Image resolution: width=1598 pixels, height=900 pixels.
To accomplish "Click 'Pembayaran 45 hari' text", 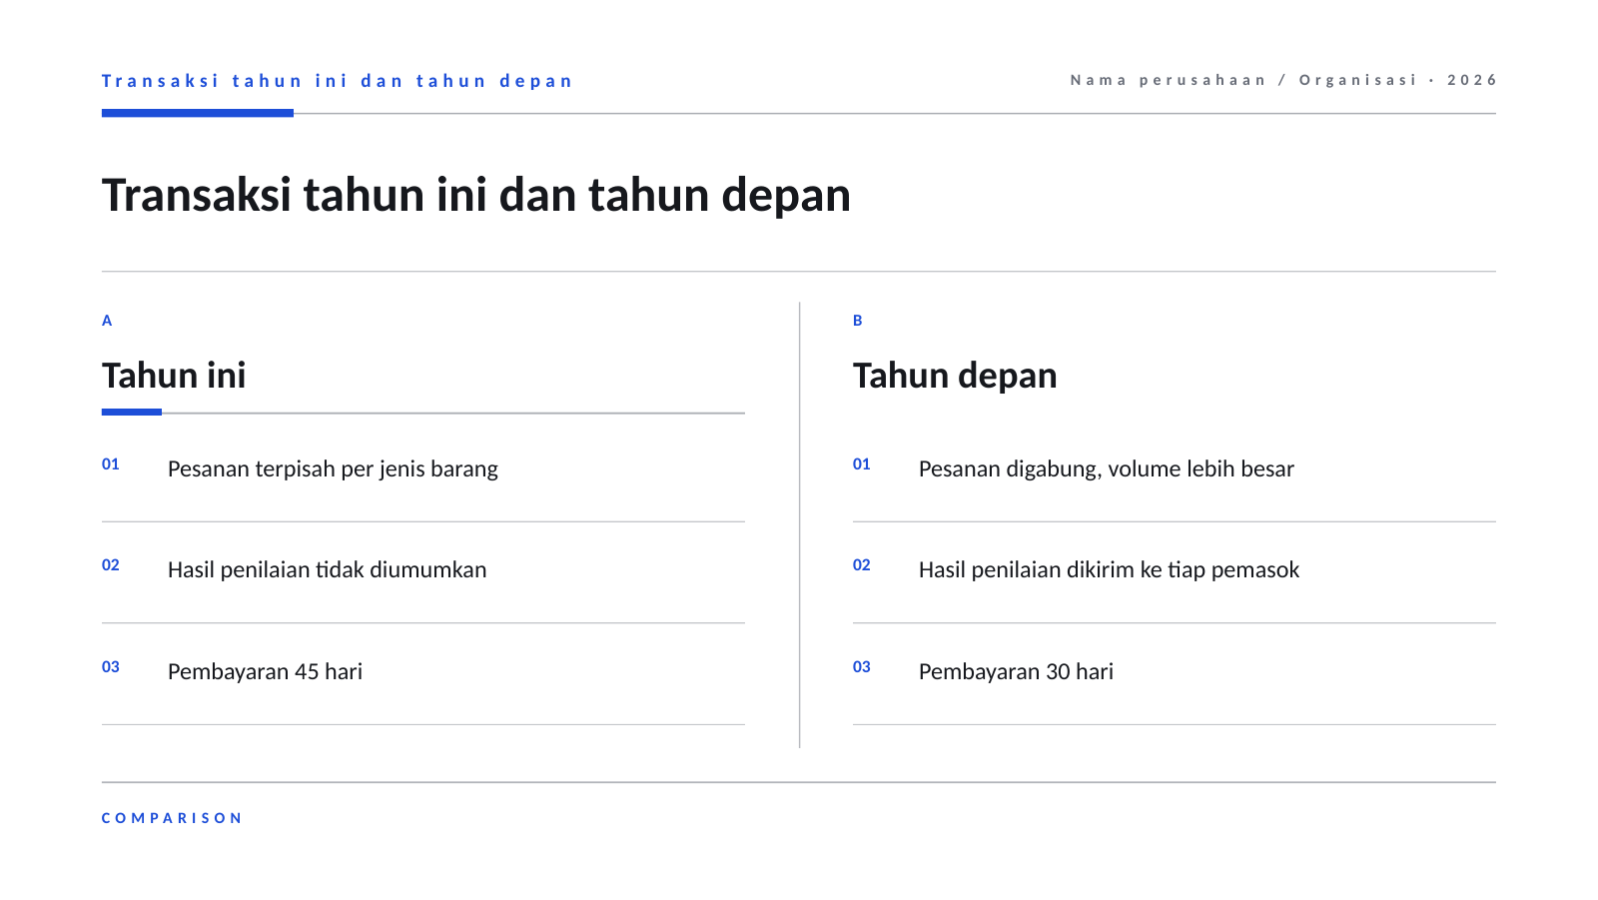I will pyautogui.click(x=265, y=672).
